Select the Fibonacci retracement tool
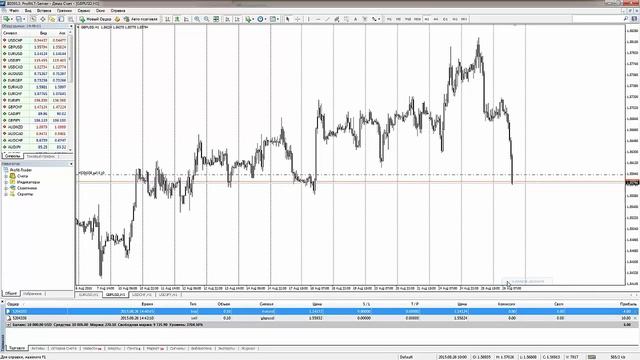The image size is (640, 360). (x=346, y=19)
